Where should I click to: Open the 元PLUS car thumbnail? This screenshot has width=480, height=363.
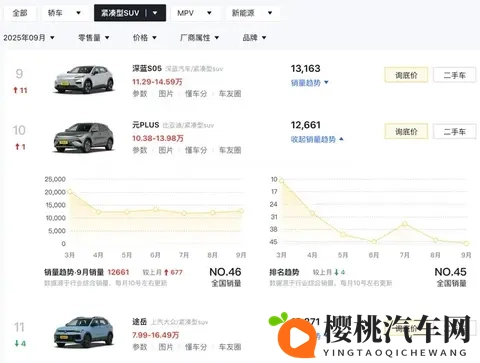[84, 137]
